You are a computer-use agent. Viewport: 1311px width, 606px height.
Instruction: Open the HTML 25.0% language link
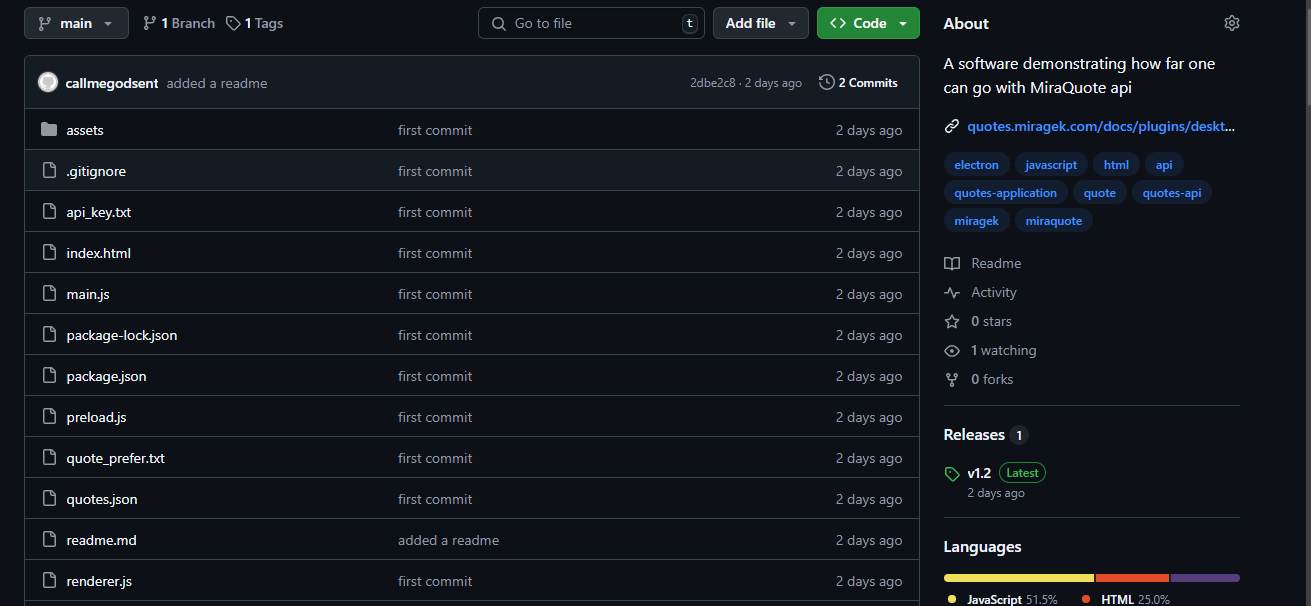pyautogui.click(x=1126, y=599)
